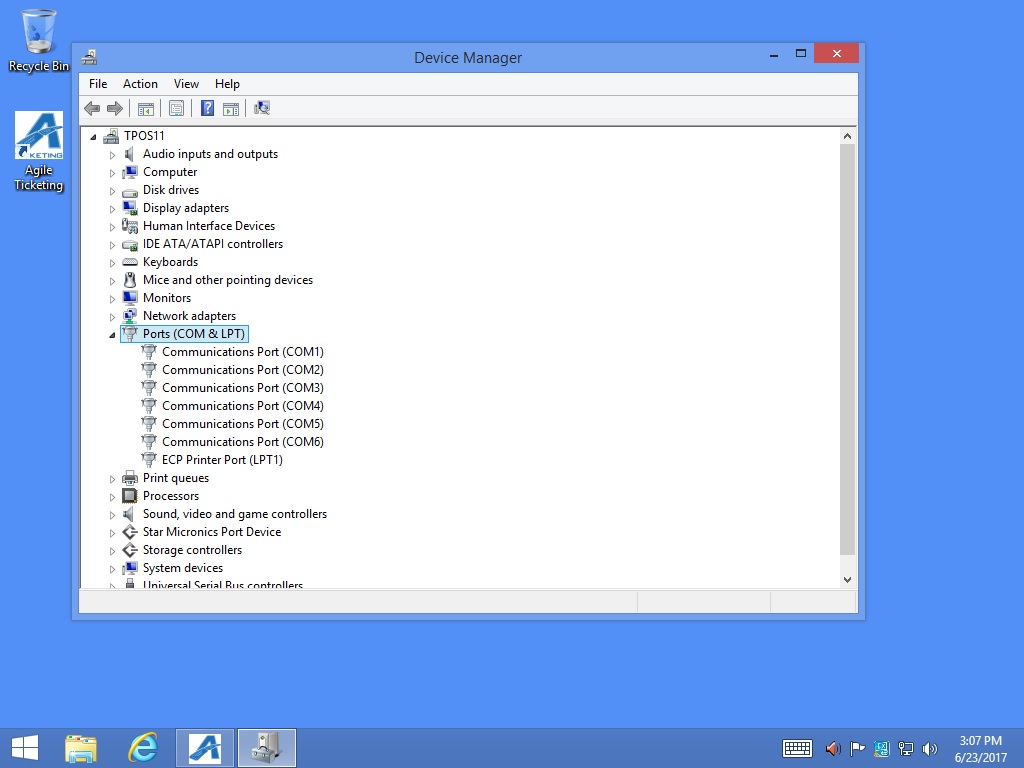Select the Storage controllers icon
Screen dimensions: 1024x768
coord(130,550)
